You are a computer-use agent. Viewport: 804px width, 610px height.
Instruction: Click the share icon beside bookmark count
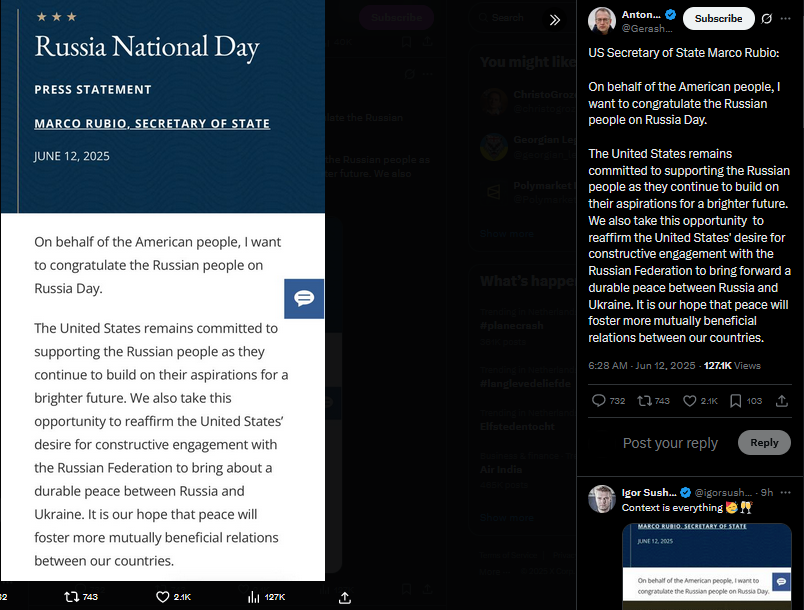click(781, 401)
